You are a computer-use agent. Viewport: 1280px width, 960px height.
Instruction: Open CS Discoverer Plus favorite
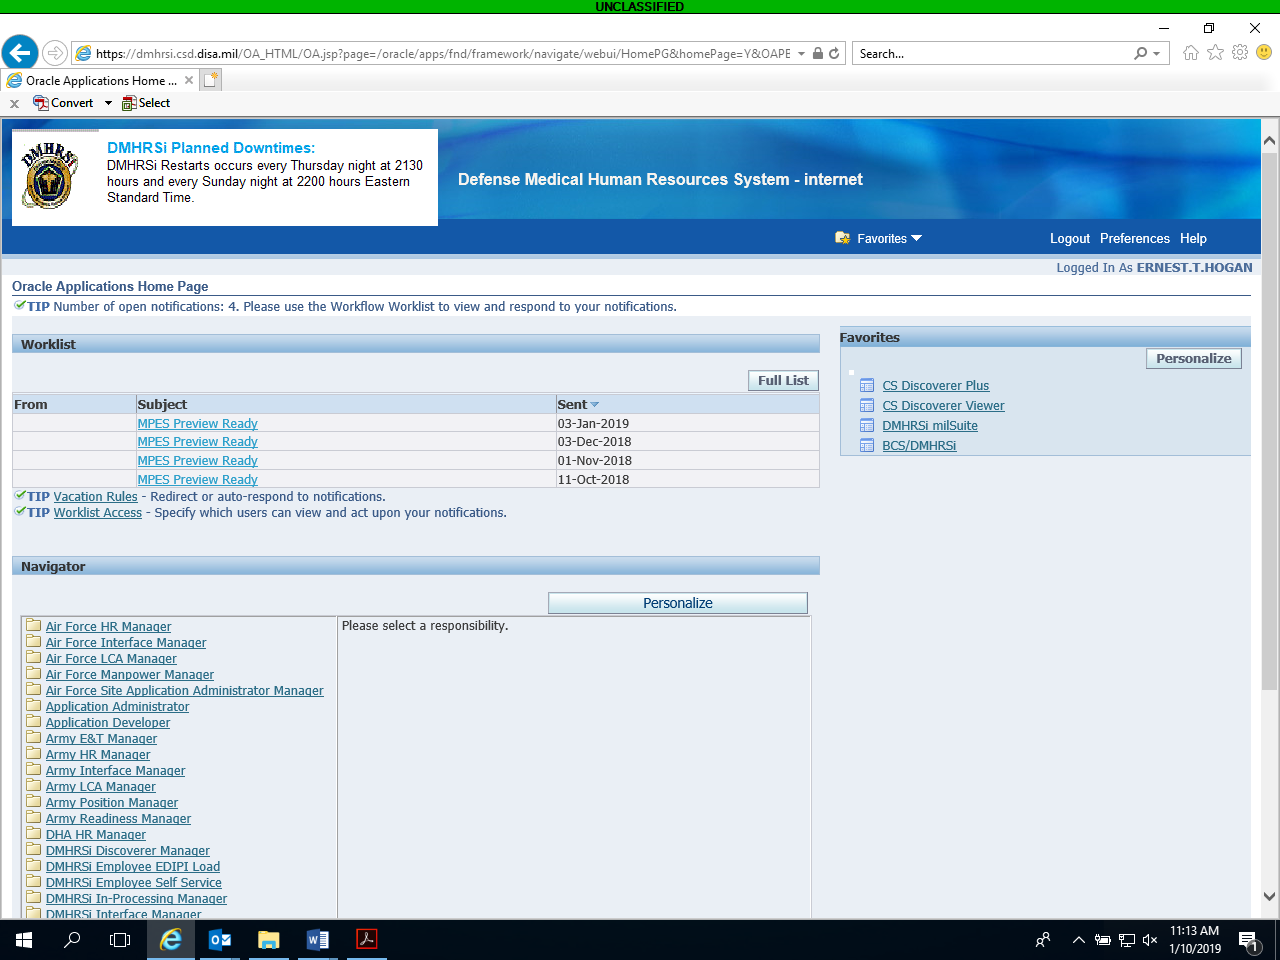pos(935,385)
